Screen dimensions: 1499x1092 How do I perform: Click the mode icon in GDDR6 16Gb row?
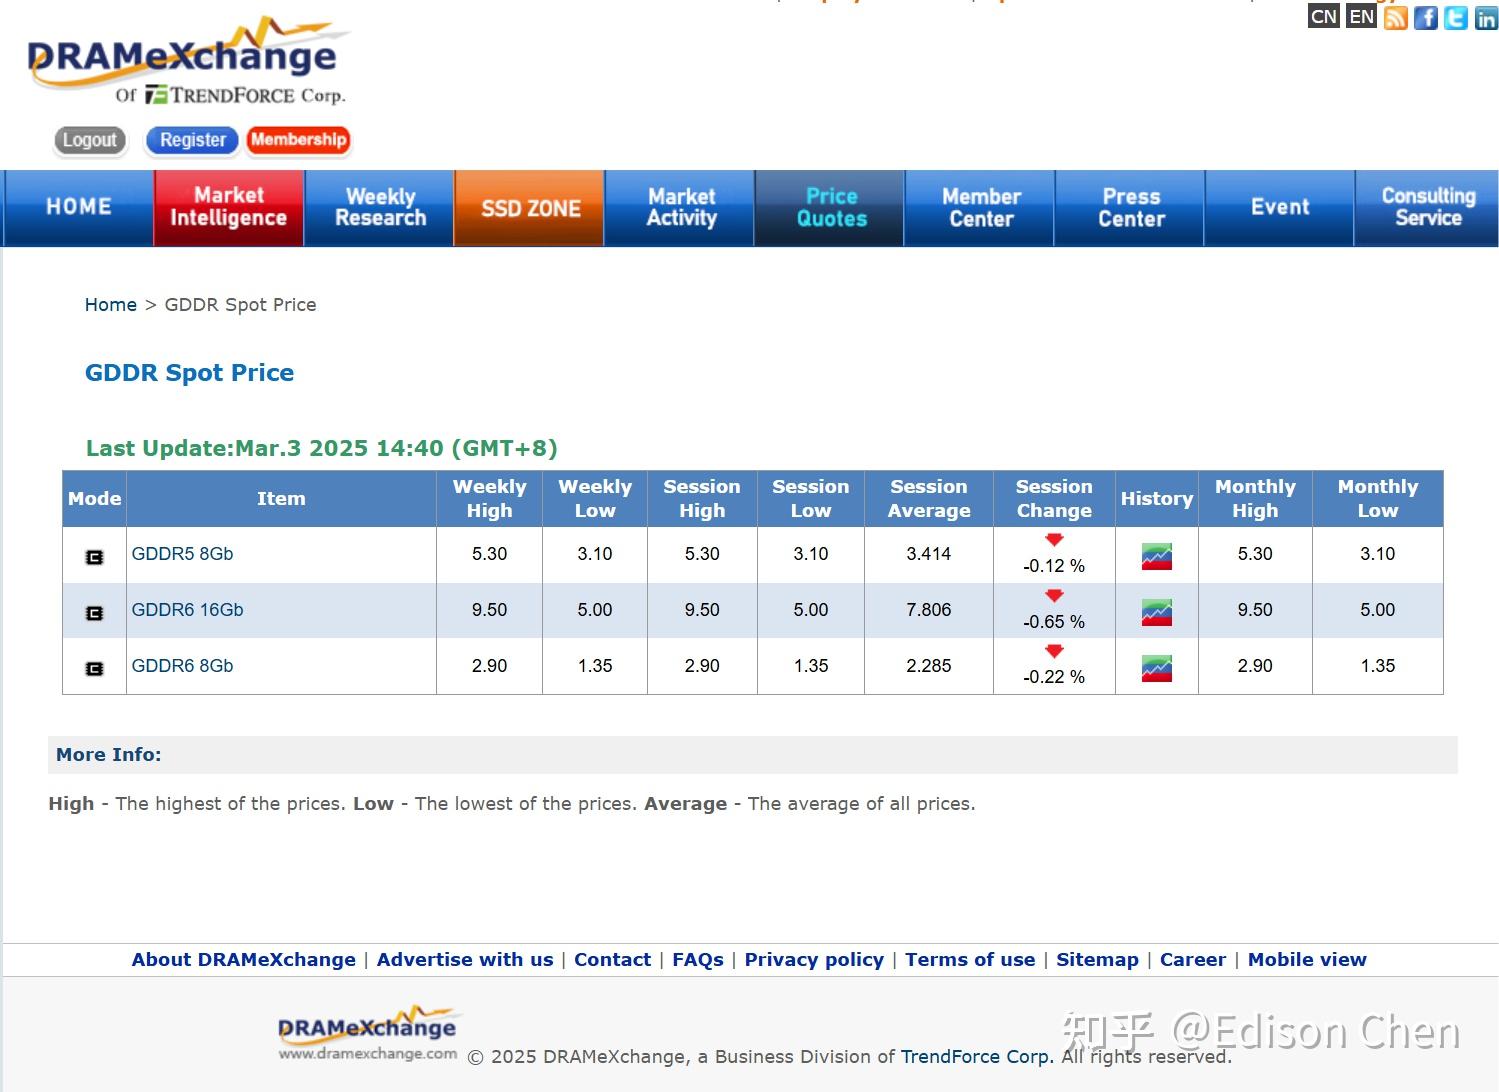[94, 613]
